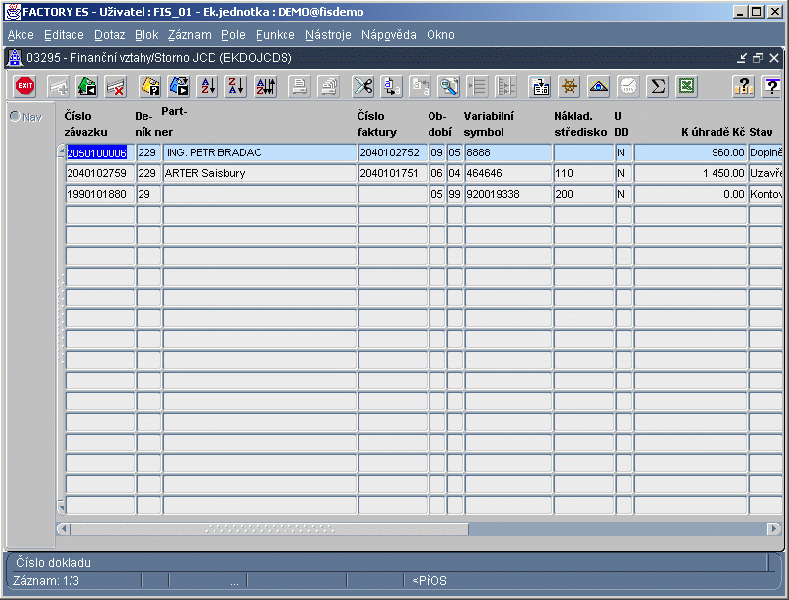The image size is (789, 600).
Task: Click the grayed-out printer icon
Action: click(299, 86)
